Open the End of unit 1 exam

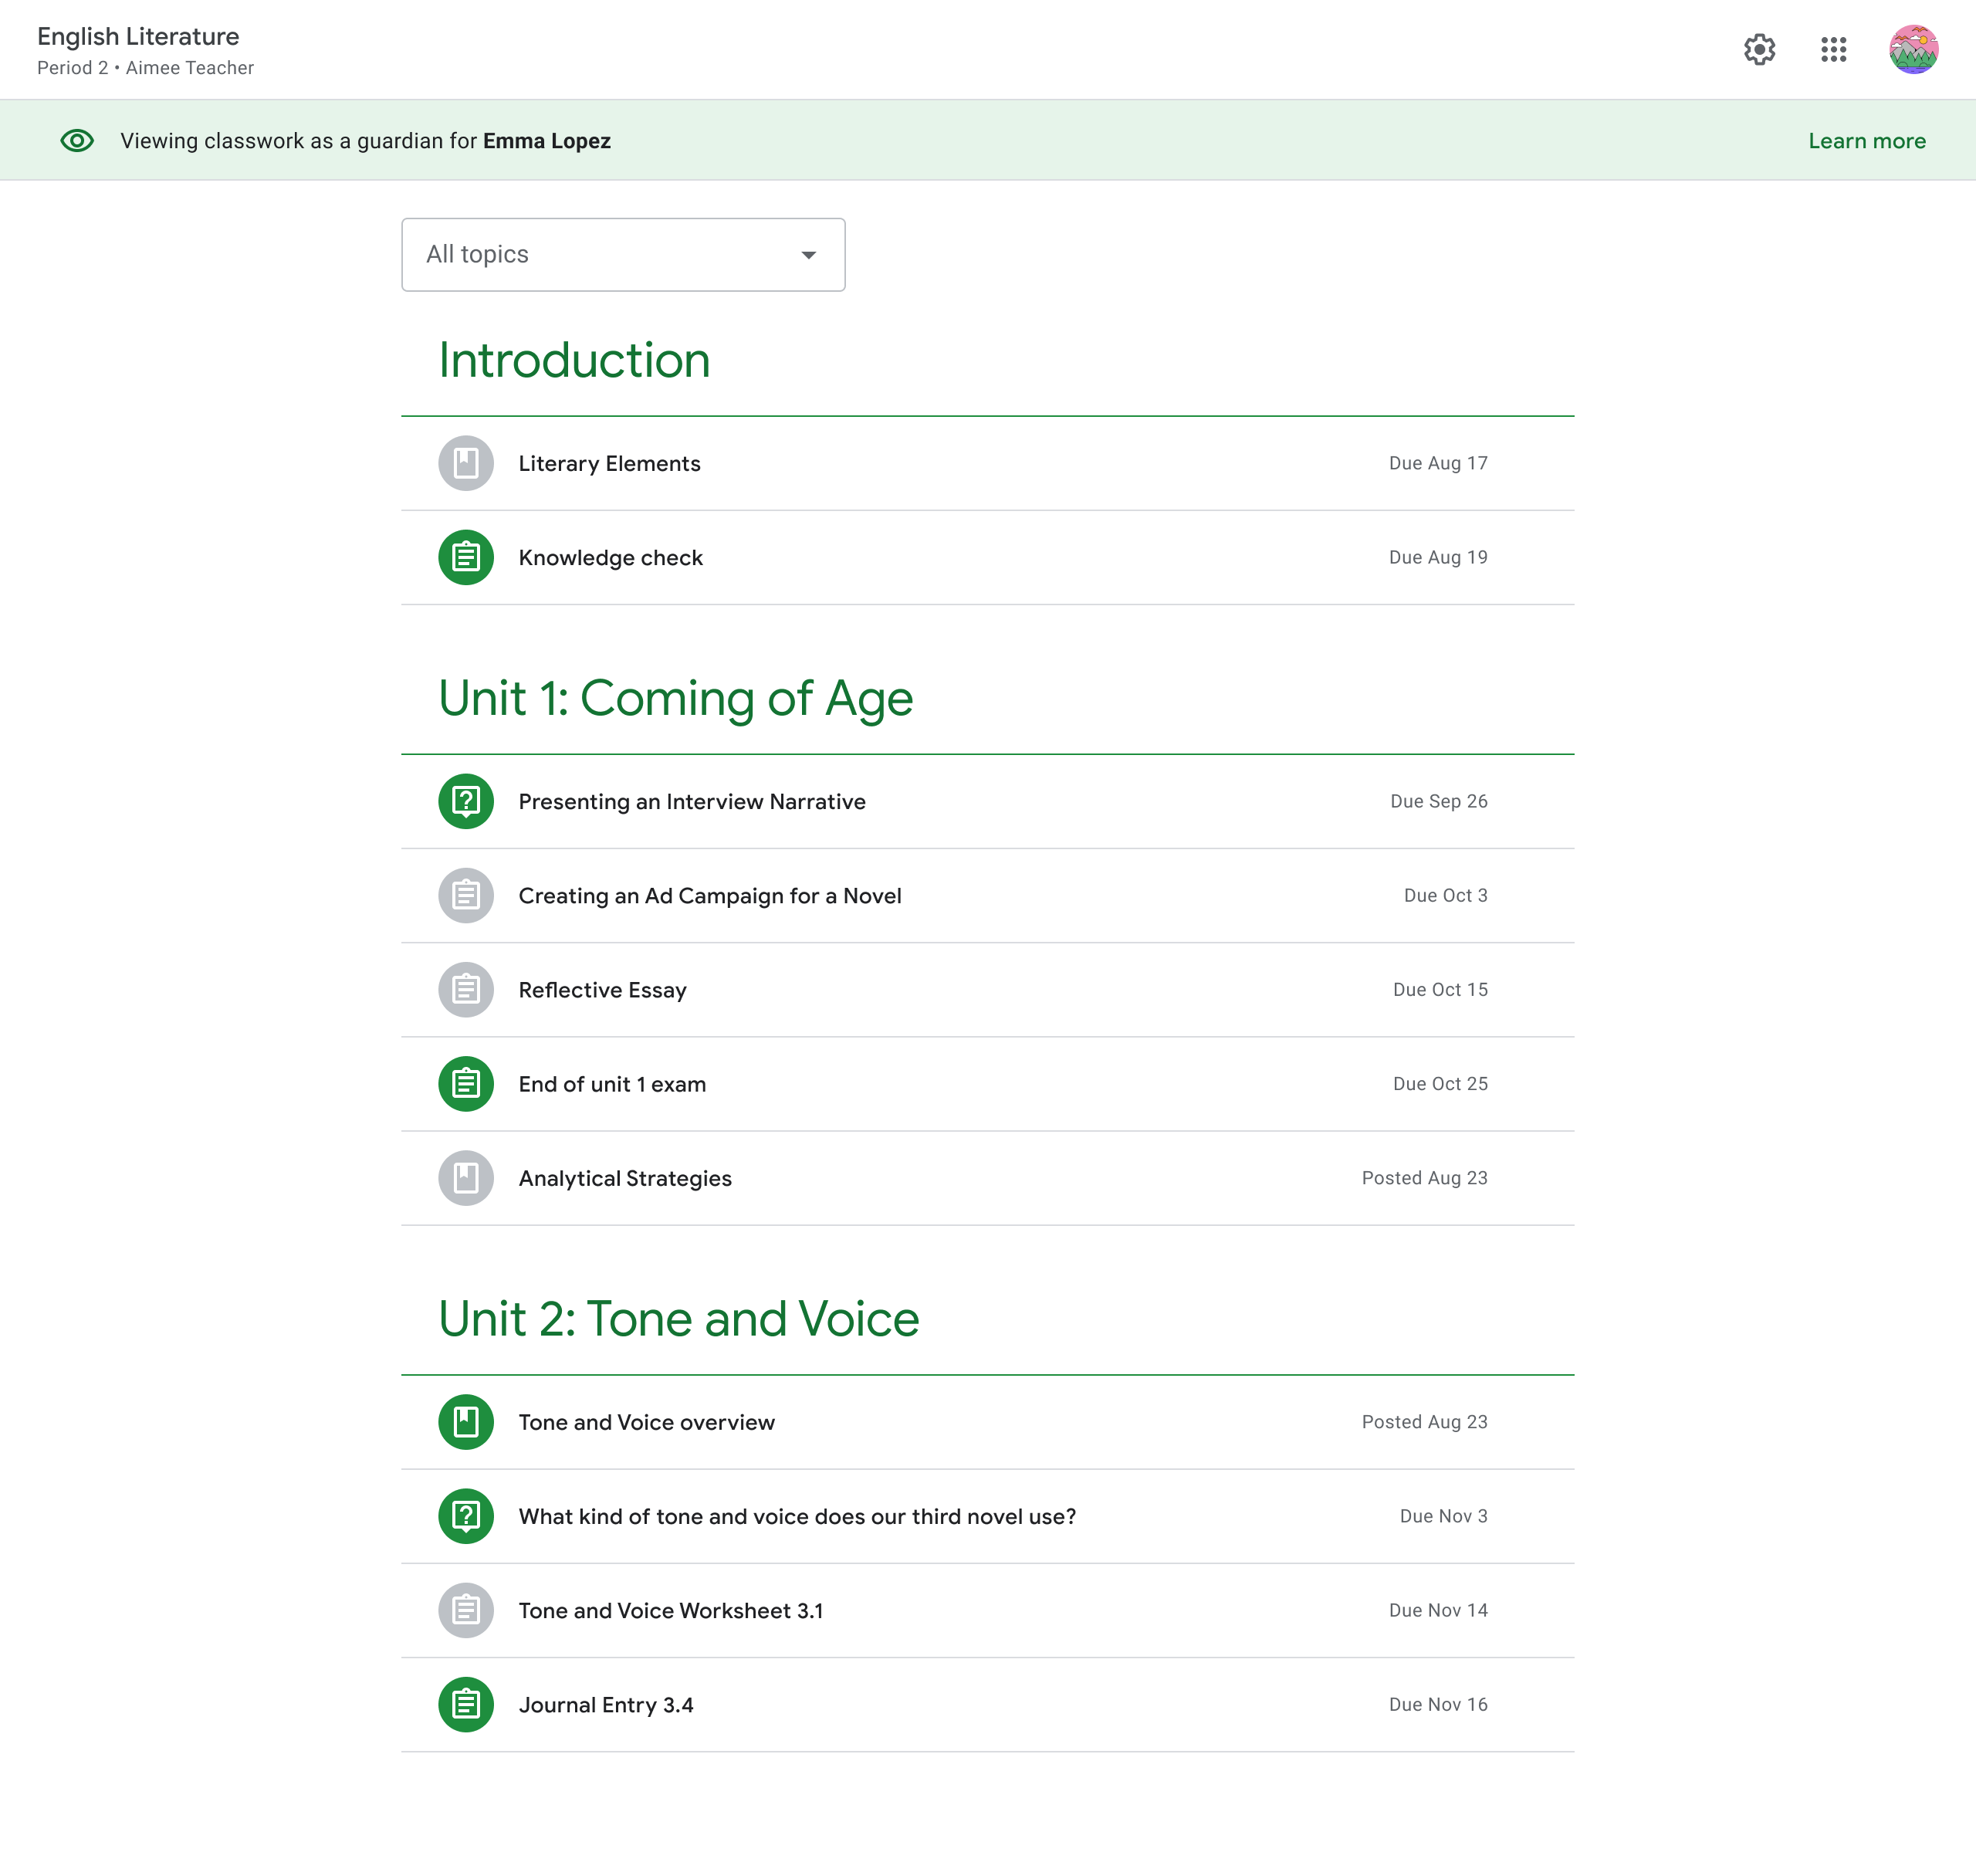point(612,1084)
